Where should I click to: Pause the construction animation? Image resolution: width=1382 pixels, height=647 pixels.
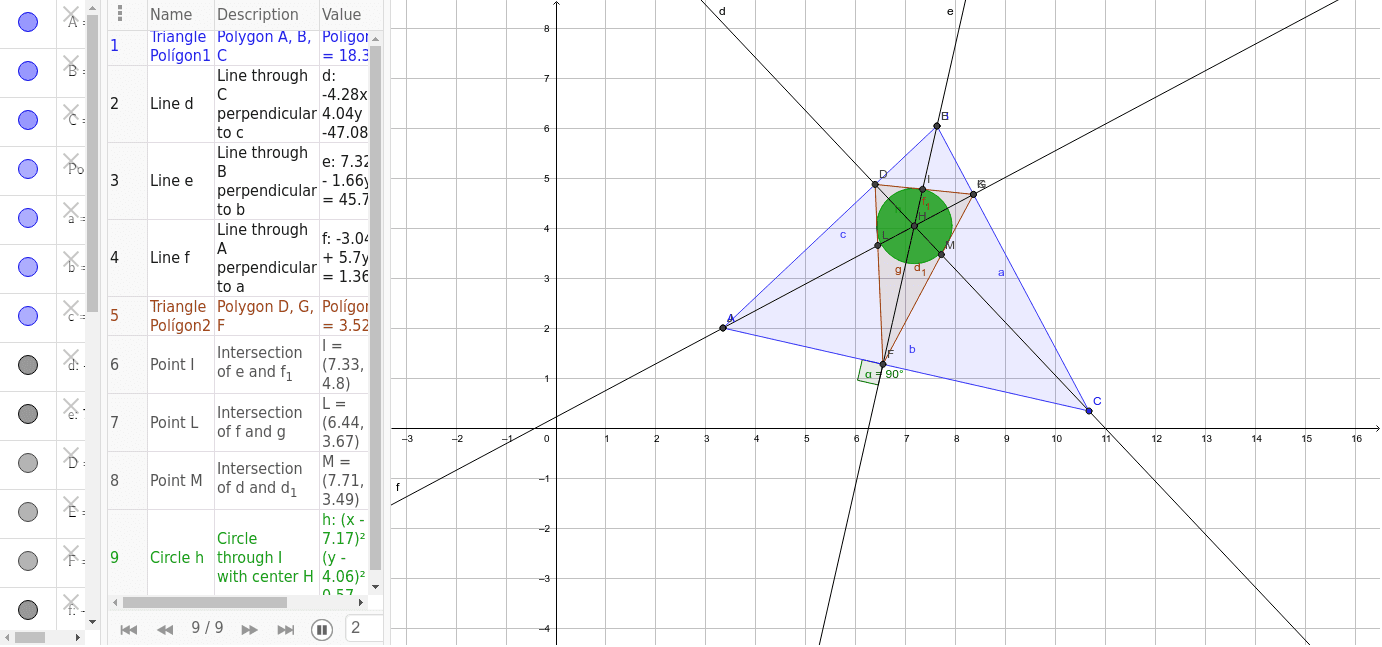pos(321,629)
